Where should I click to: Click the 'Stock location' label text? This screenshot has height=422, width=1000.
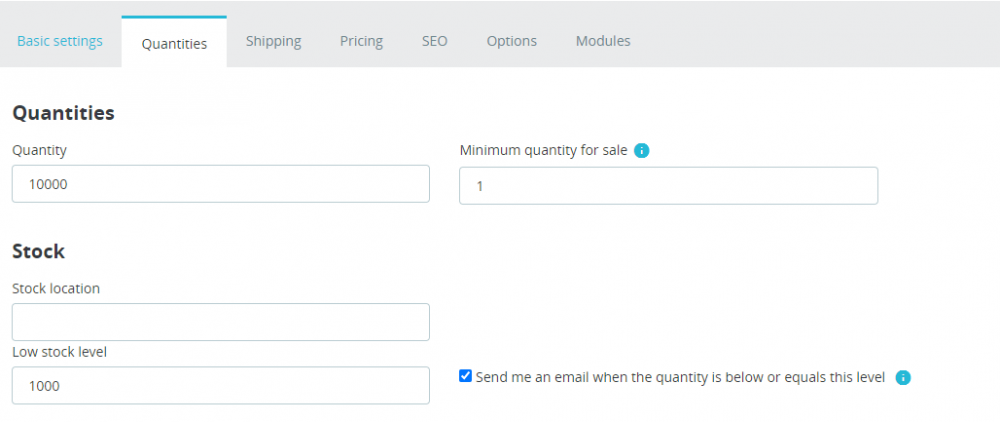pos(56,288)
